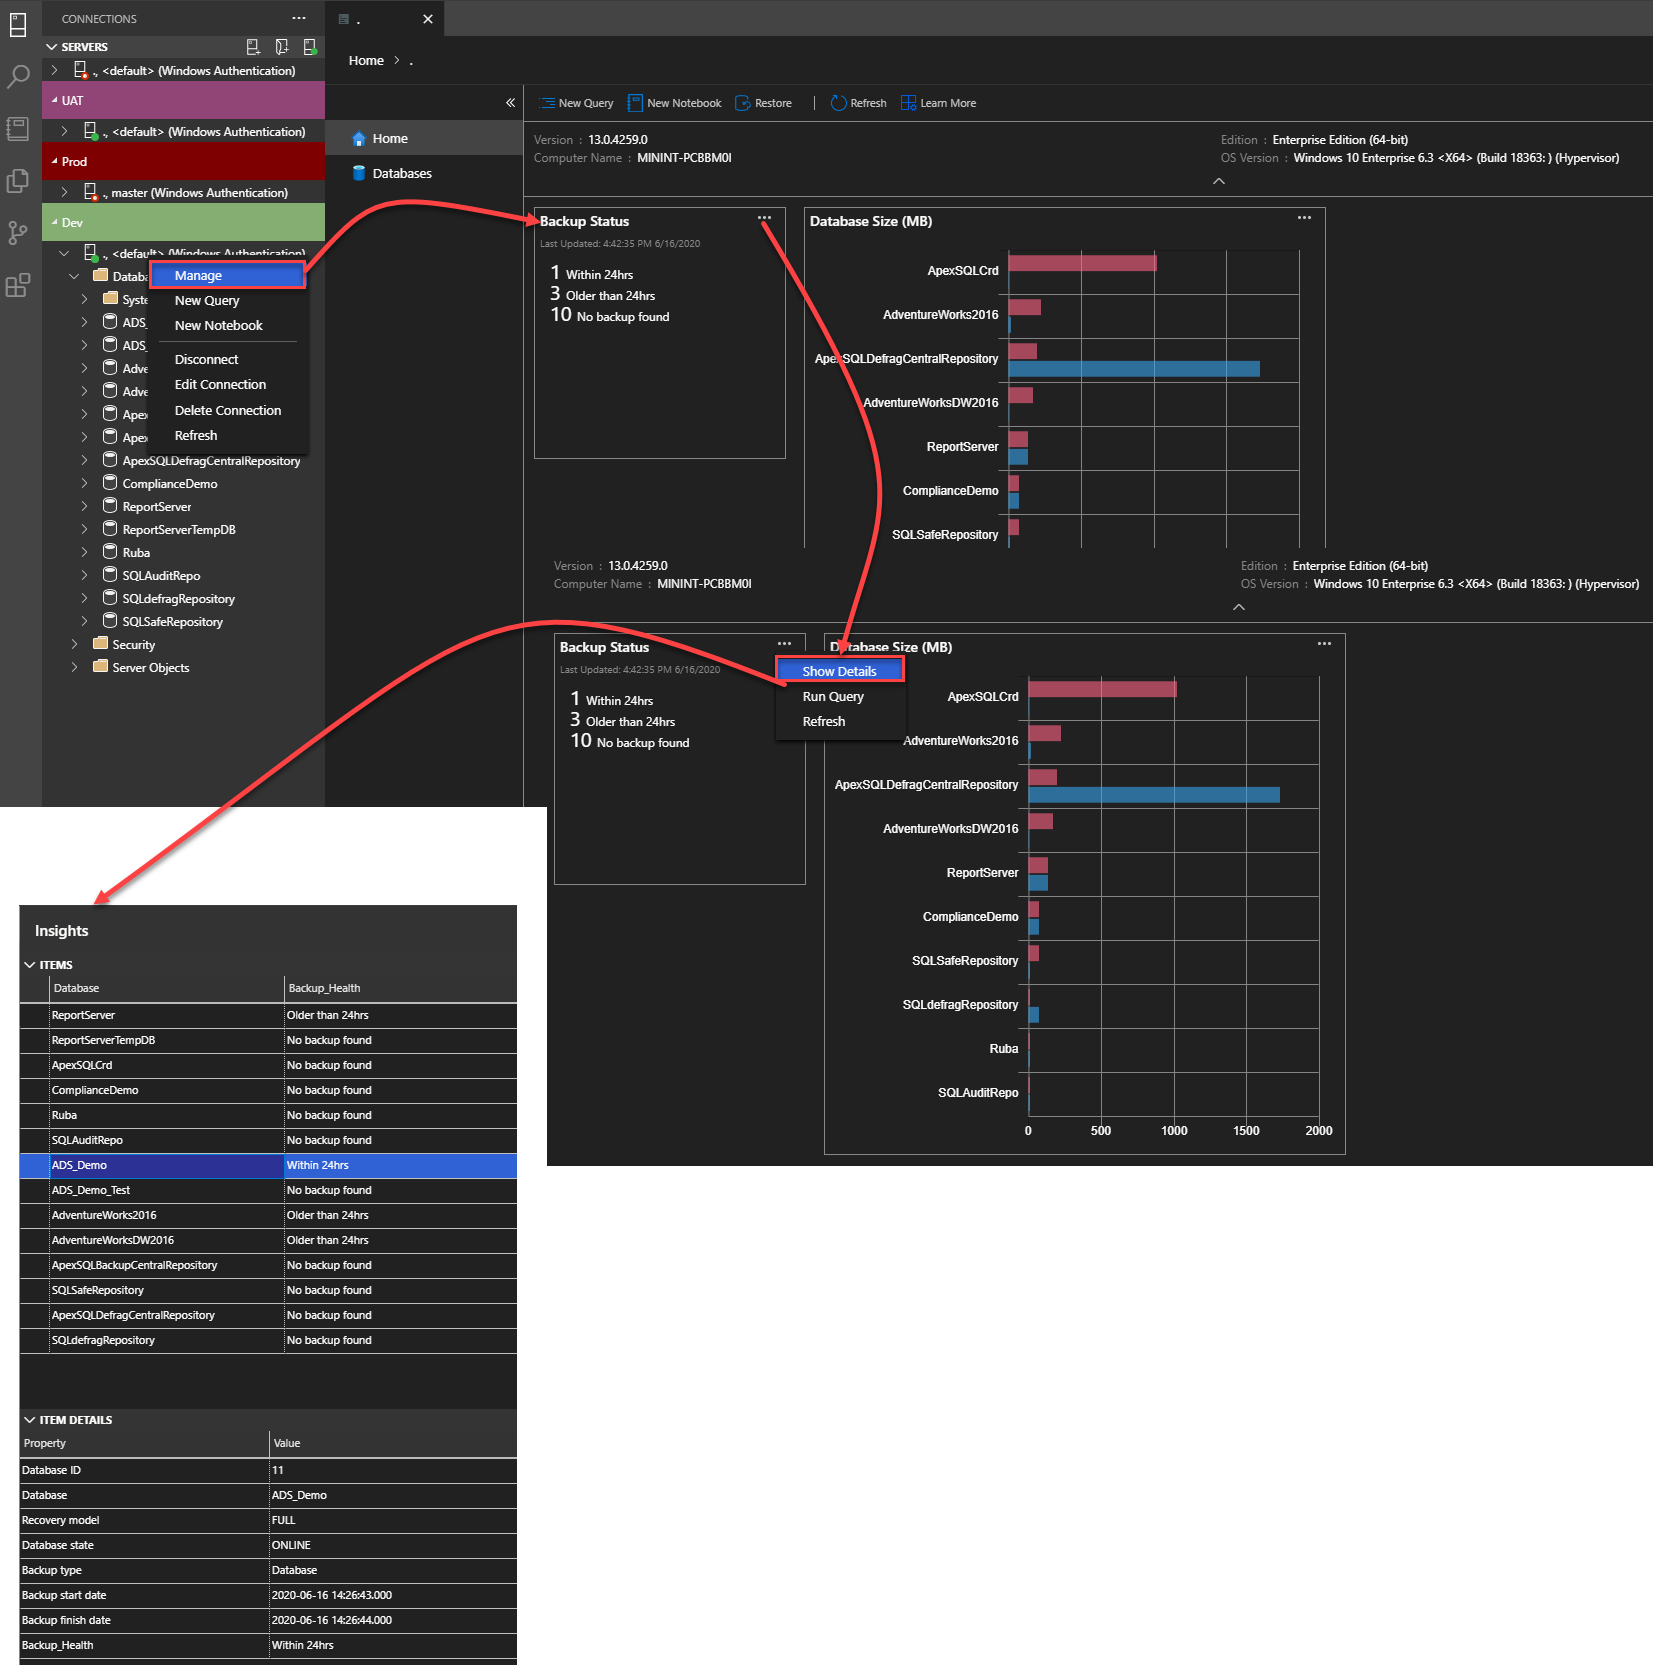The height and width of the screenshot is (1665, 1653).
Task: Choose Refresh from the widget menu
Action: [x=840, y=721]
